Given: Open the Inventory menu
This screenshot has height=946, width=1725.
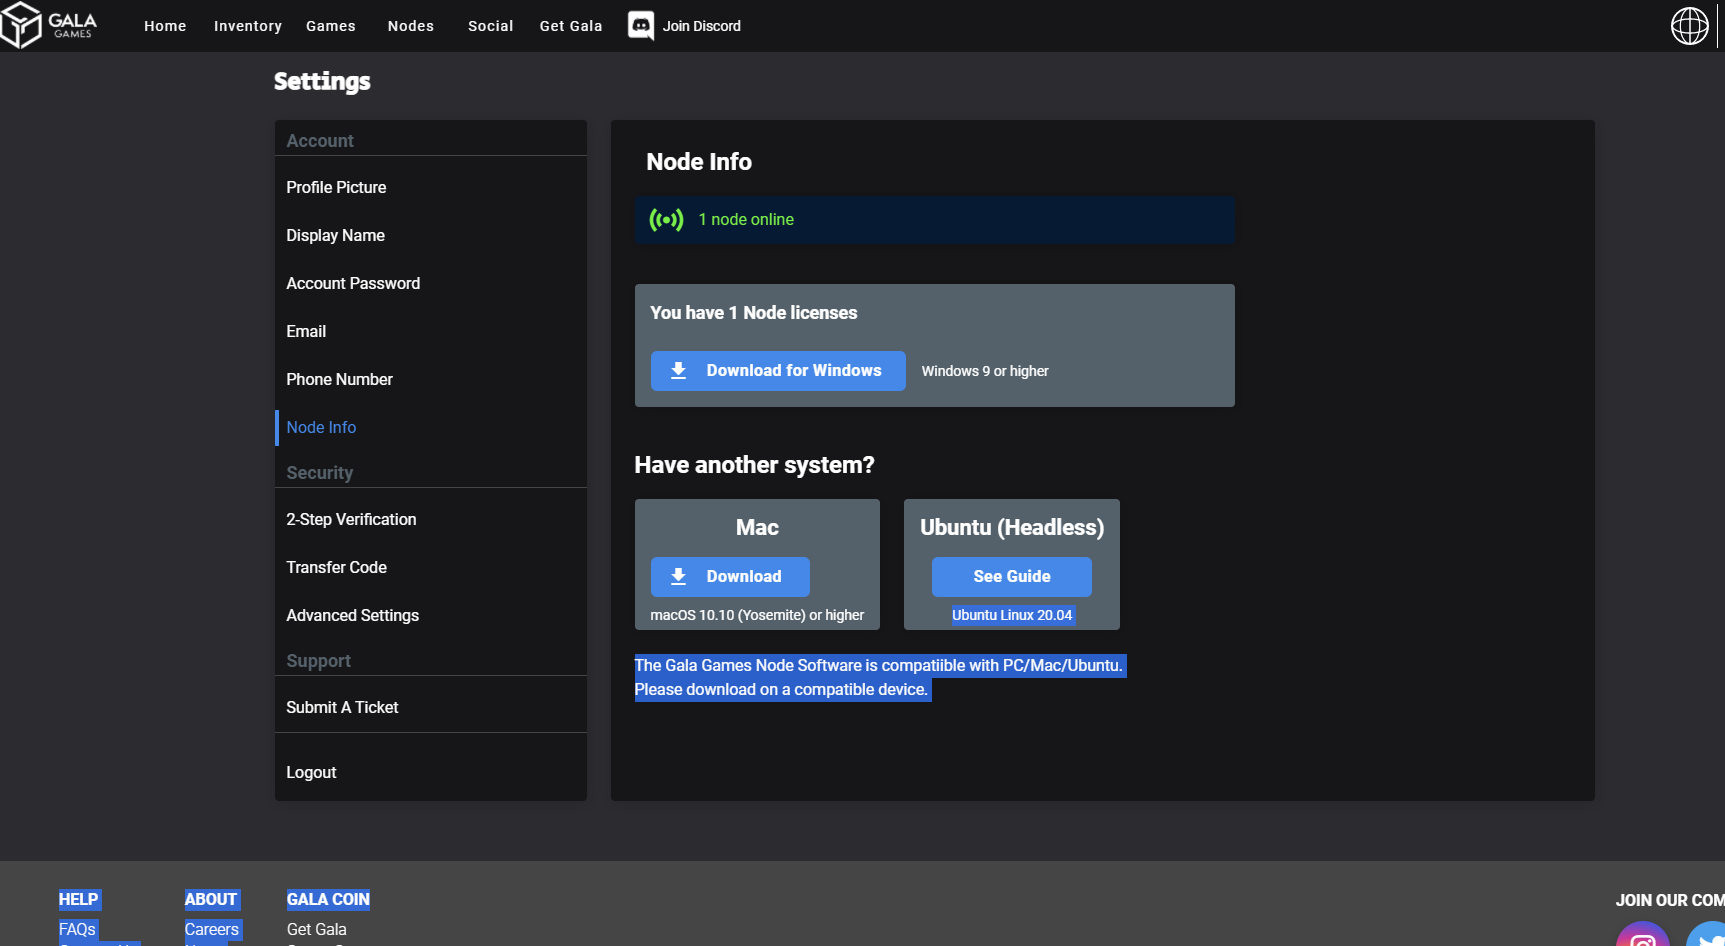Looking at the screenshot, I should 247,26.
